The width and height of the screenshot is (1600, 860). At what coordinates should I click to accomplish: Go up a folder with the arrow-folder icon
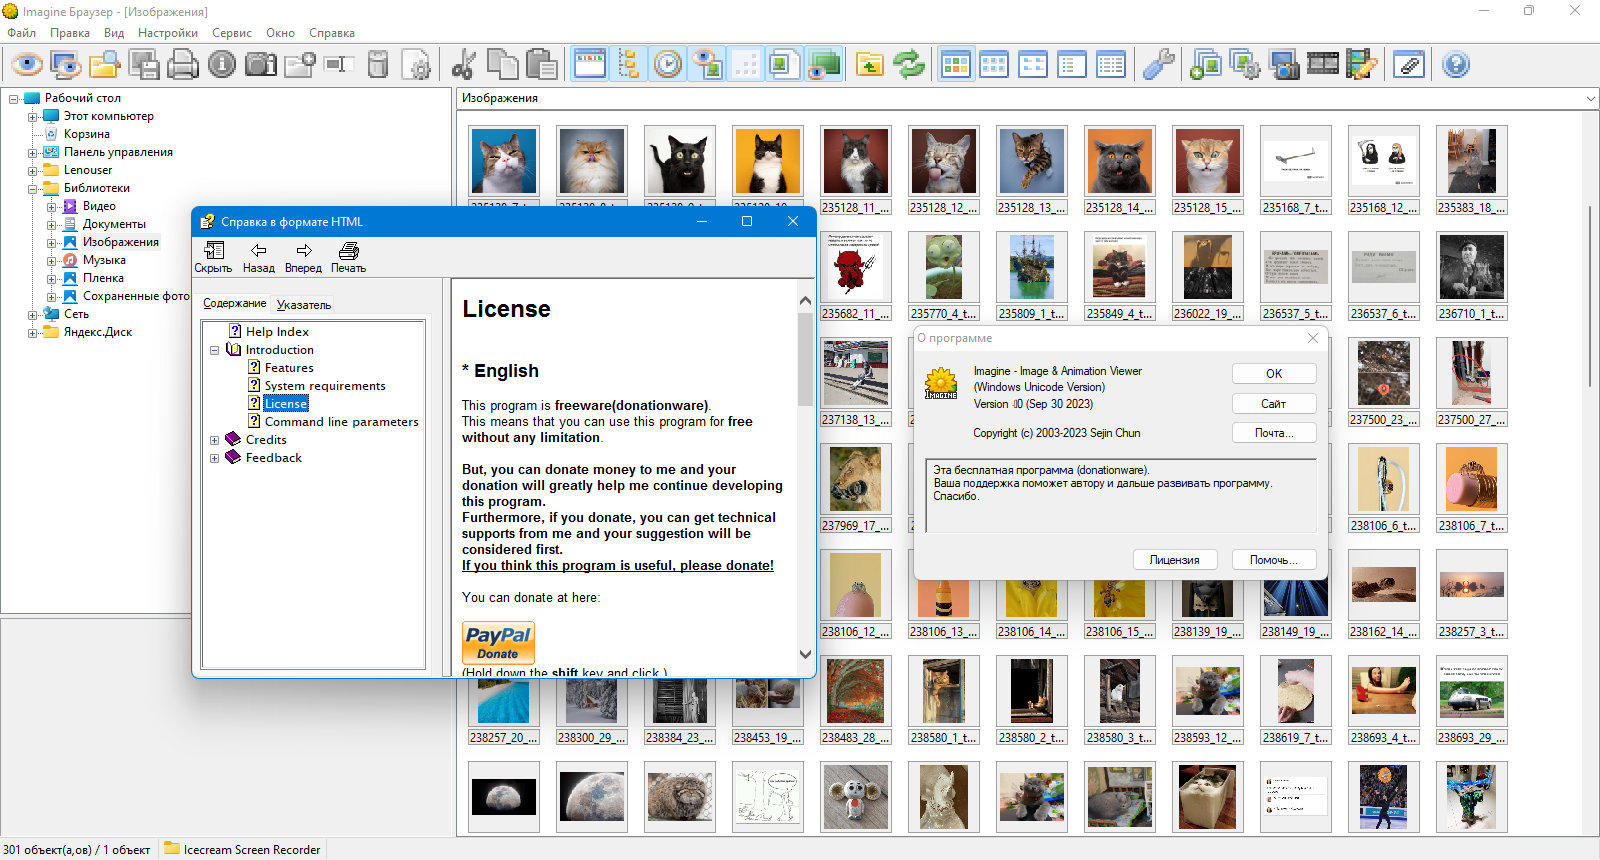pyautogui.click(x=869, y=65)
